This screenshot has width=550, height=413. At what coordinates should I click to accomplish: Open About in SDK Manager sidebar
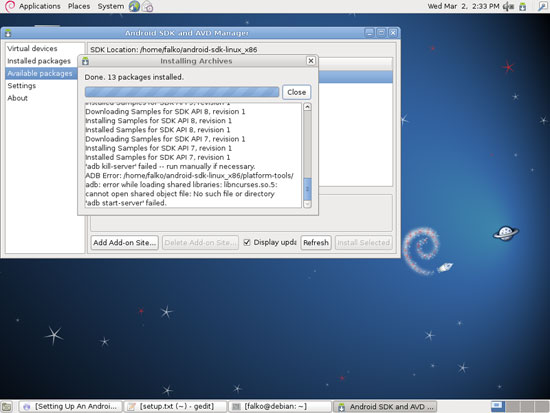click(x=18, y=98)
